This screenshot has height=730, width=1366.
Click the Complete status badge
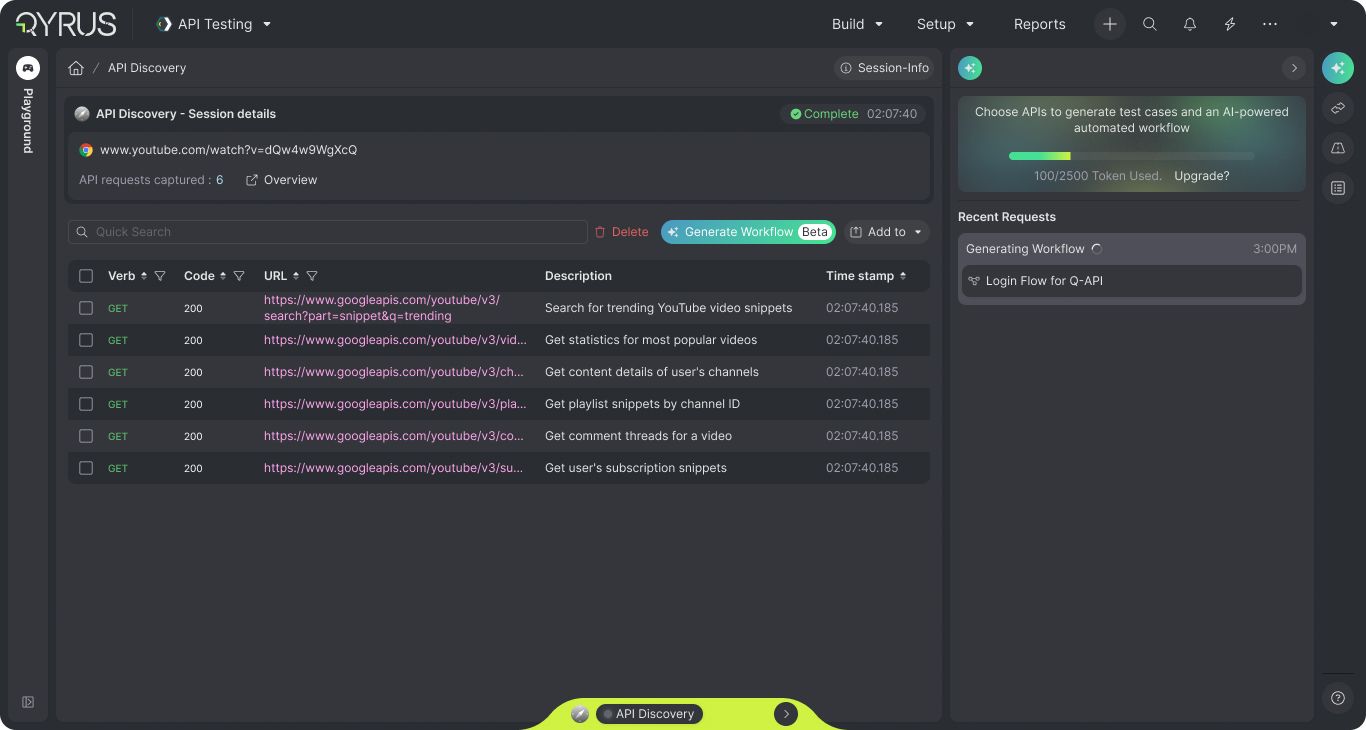pos(824,114)
